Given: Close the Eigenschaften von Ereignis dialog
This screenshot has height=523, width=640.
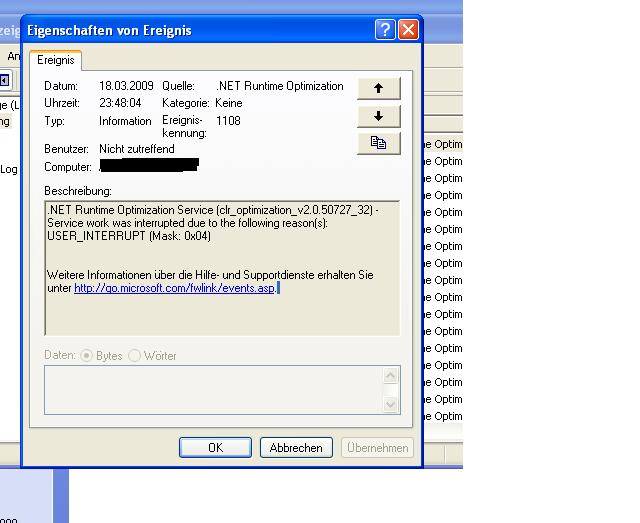Looking at the screenshot, I should 409,30.
